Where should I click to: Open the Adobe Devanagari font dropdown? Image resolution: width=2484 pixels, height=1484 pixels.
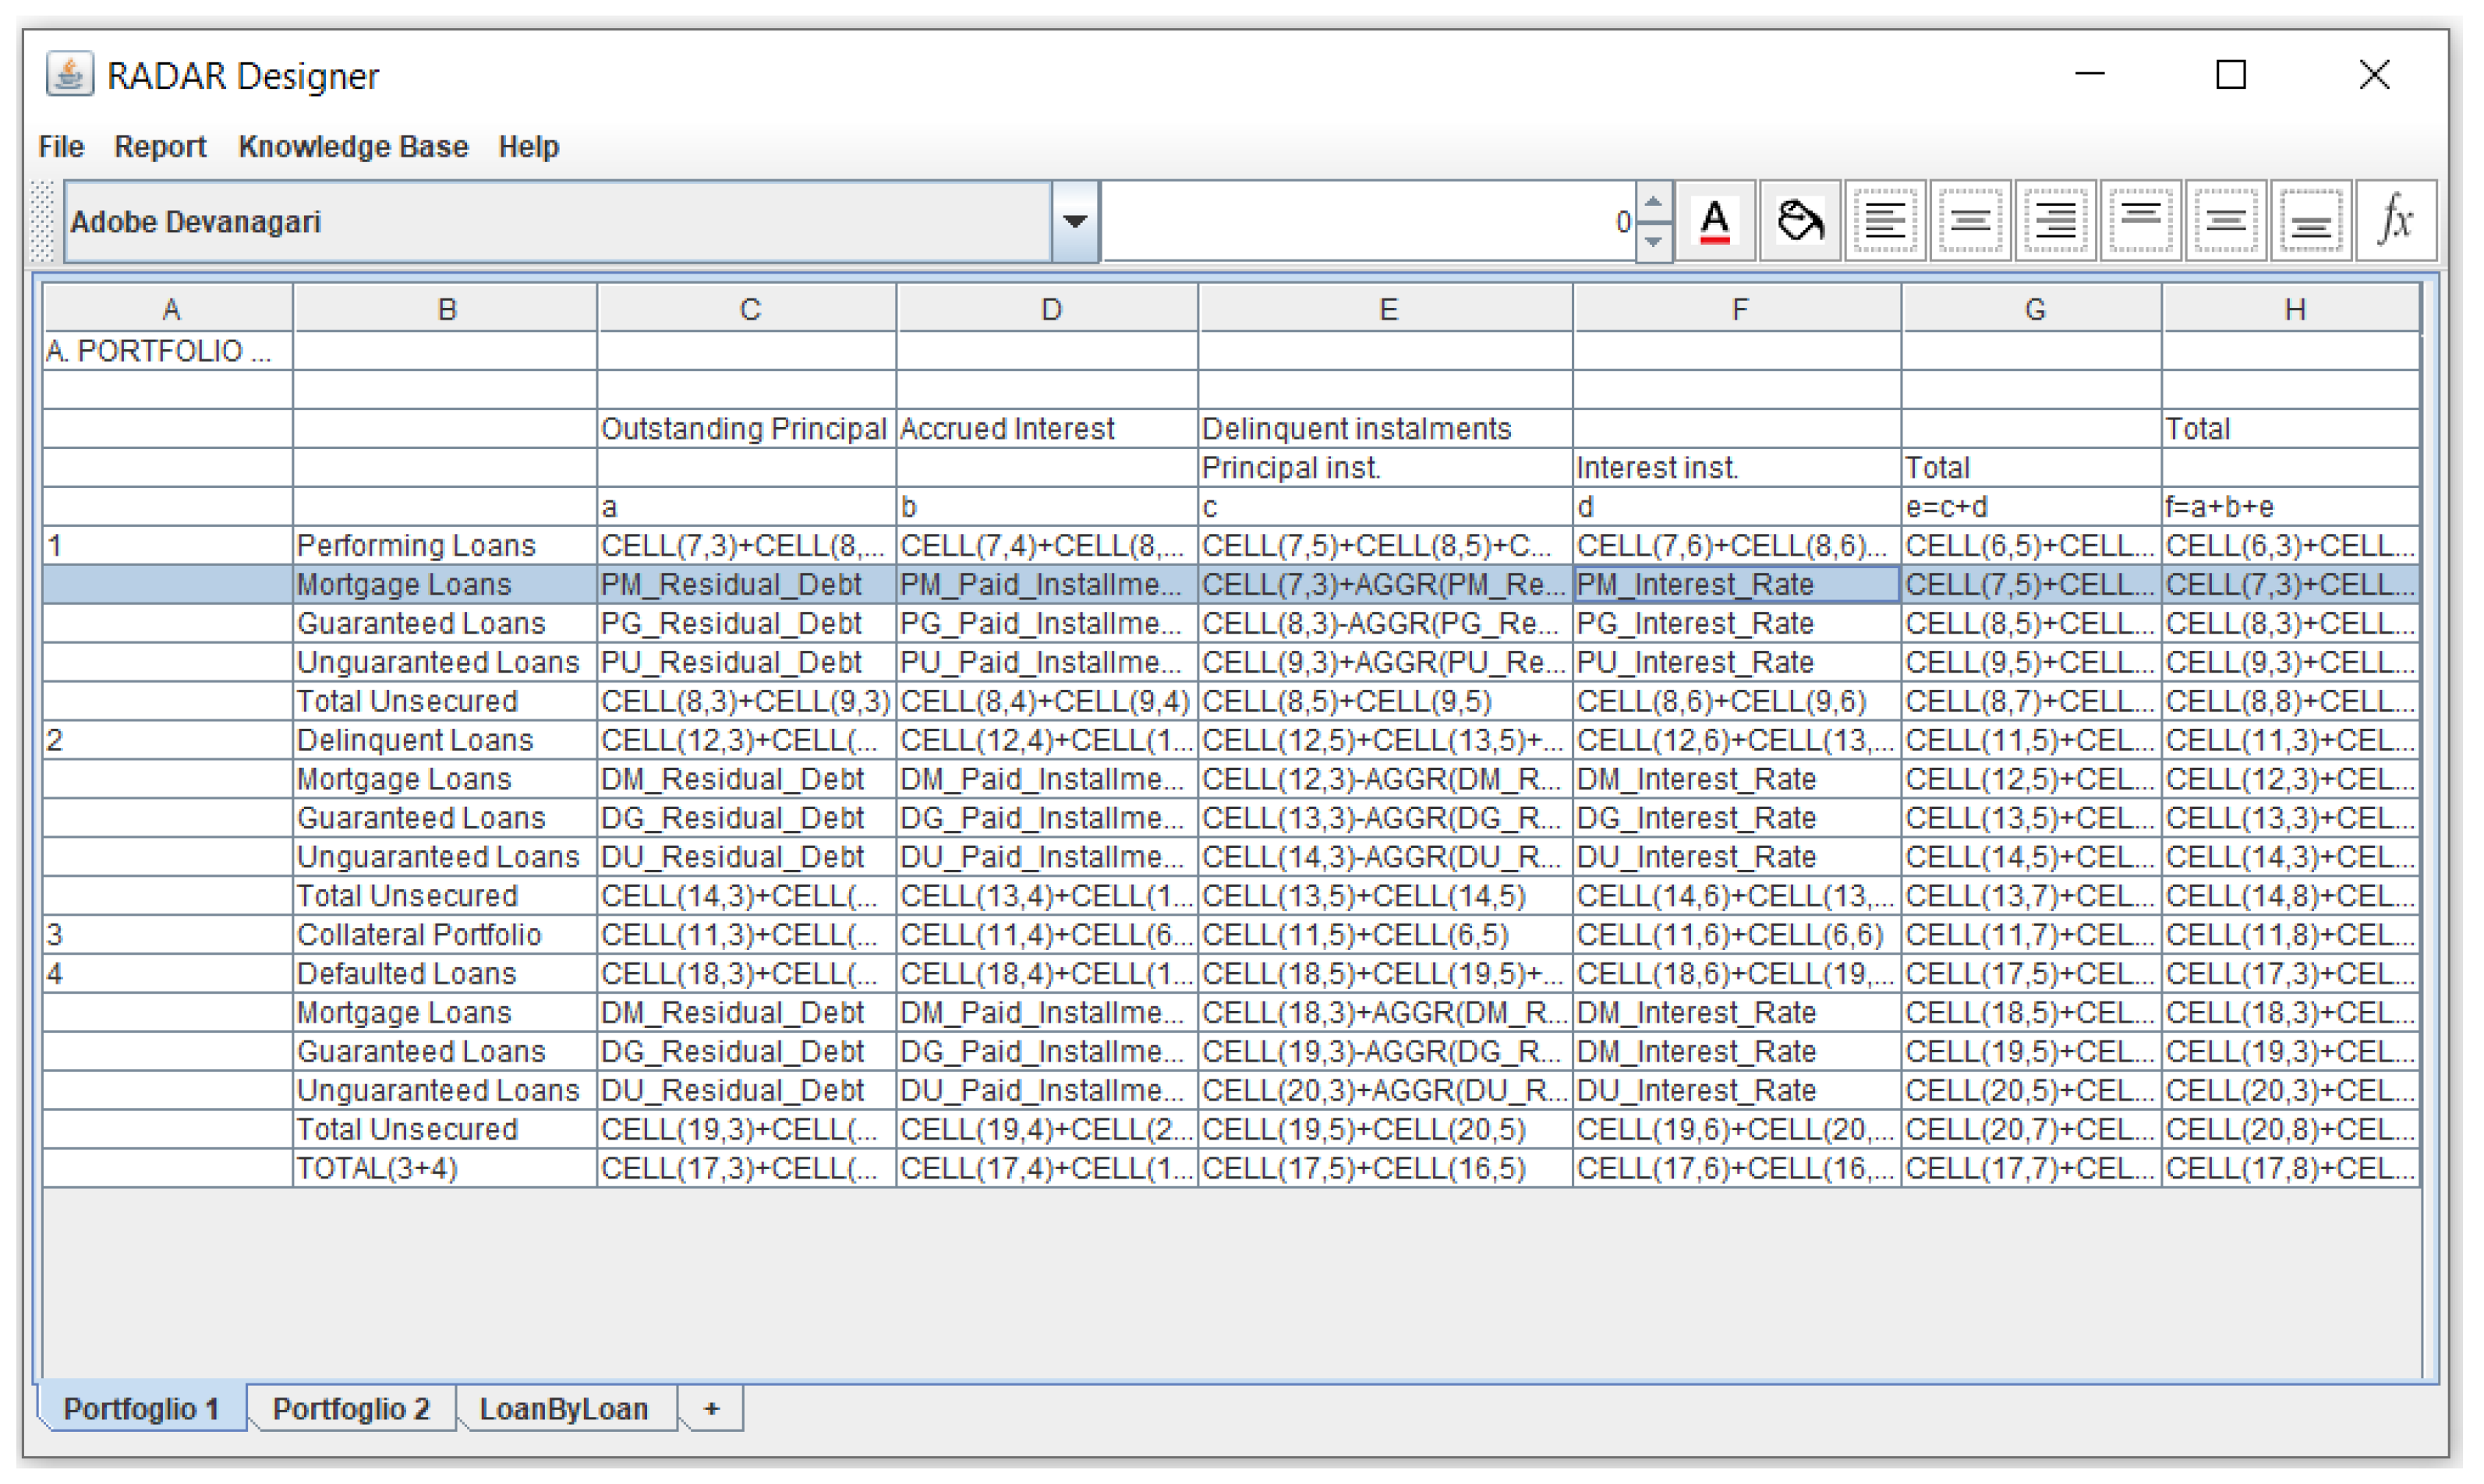pos(1075,221)
